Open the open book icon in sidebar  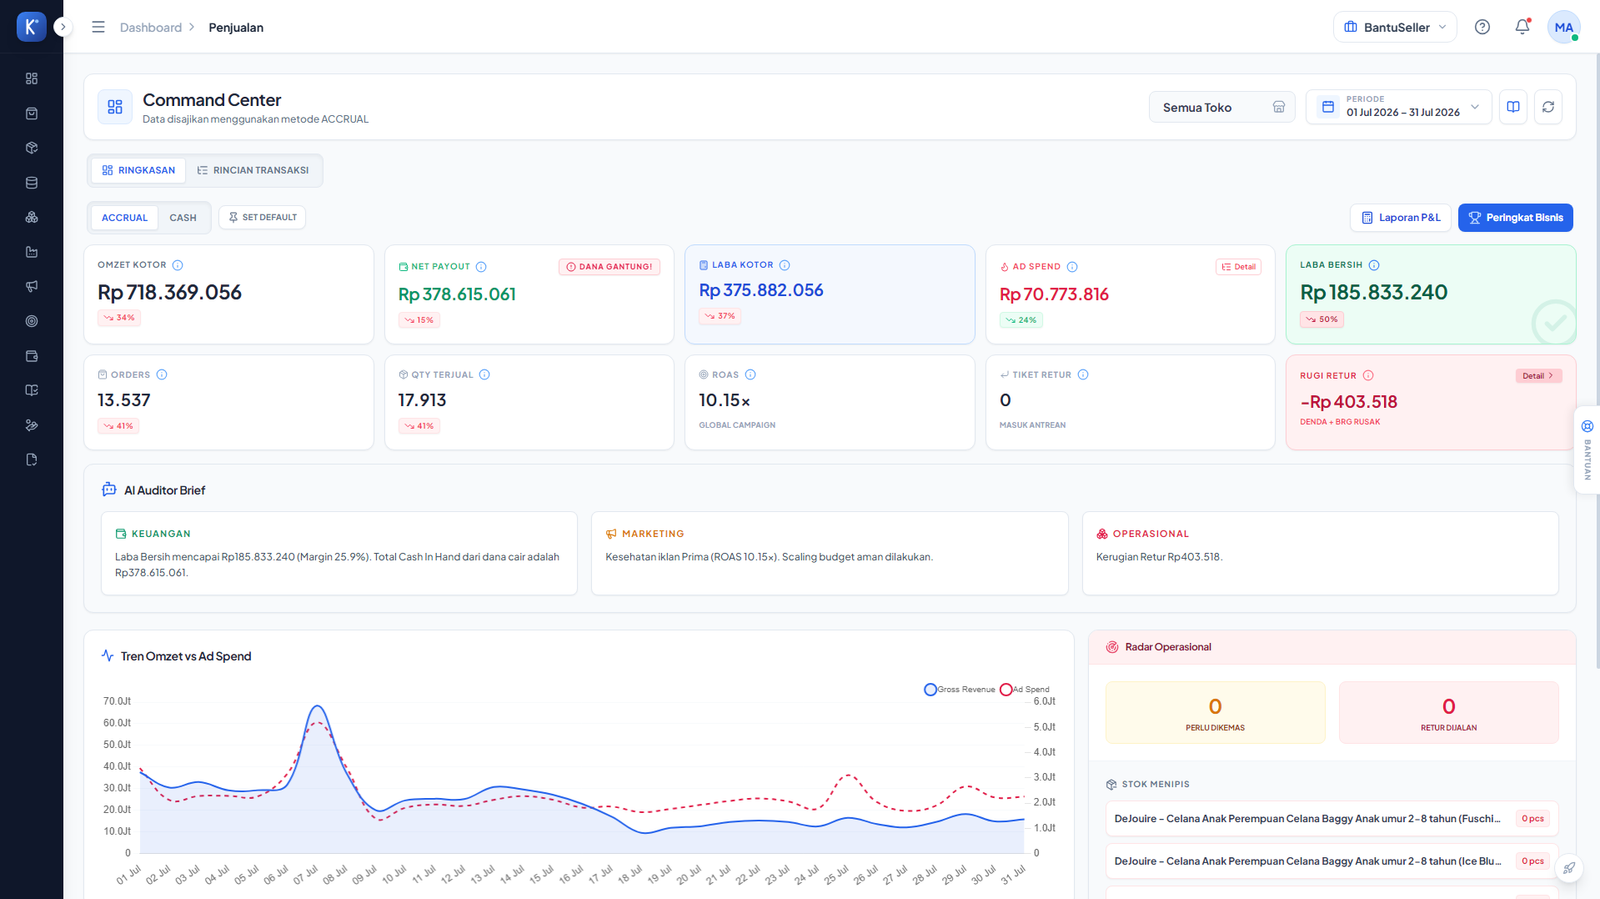pyautogui.click(x=31, y=390)
